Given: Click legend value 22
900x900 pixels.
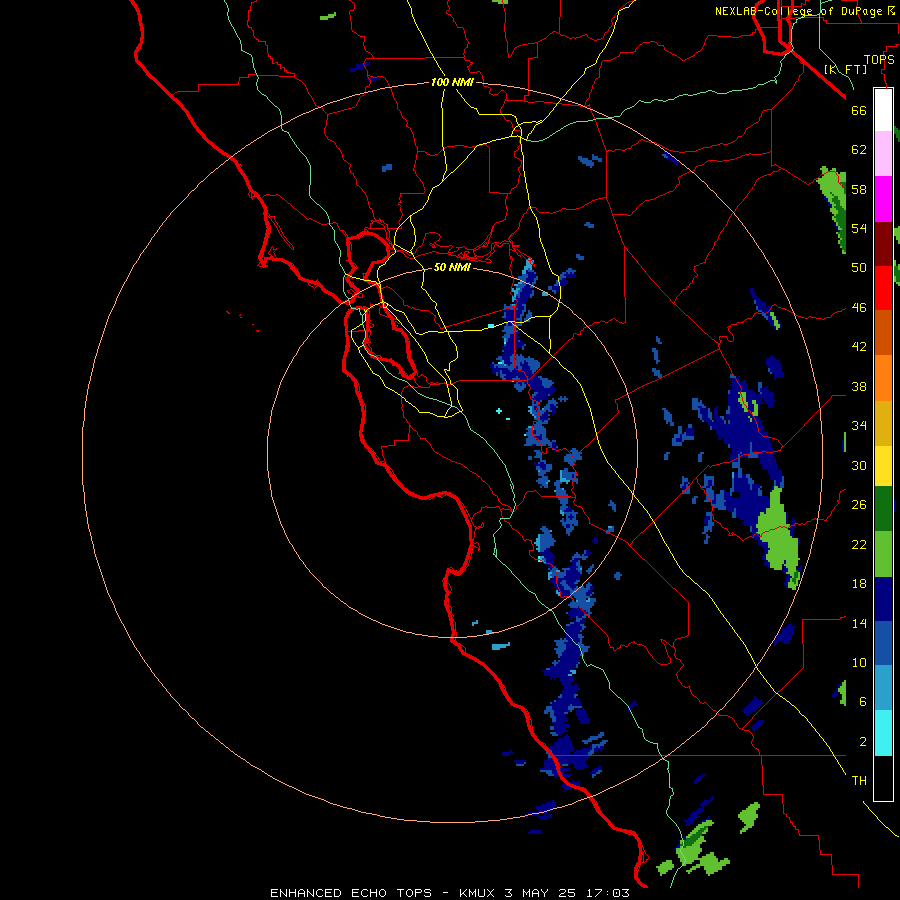Looking at the screenshot, I should [x=859, y=544].
